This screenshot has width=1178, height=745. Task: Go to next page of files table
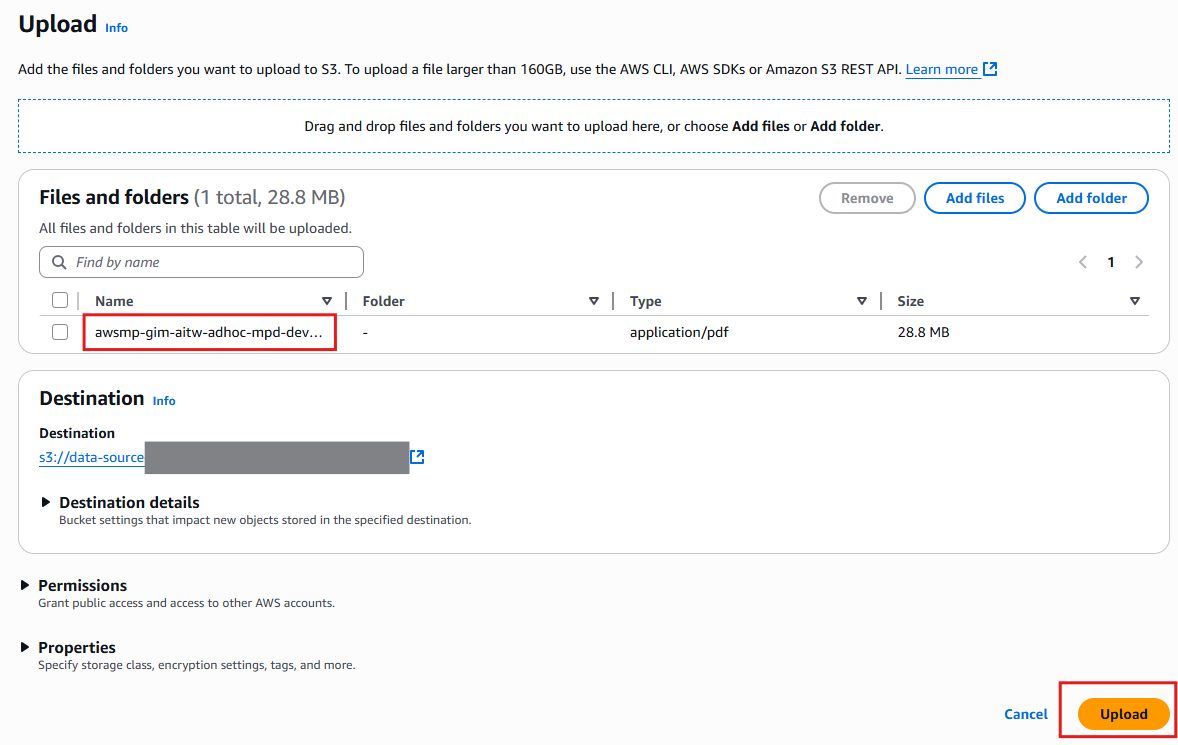coord(1138,262)
